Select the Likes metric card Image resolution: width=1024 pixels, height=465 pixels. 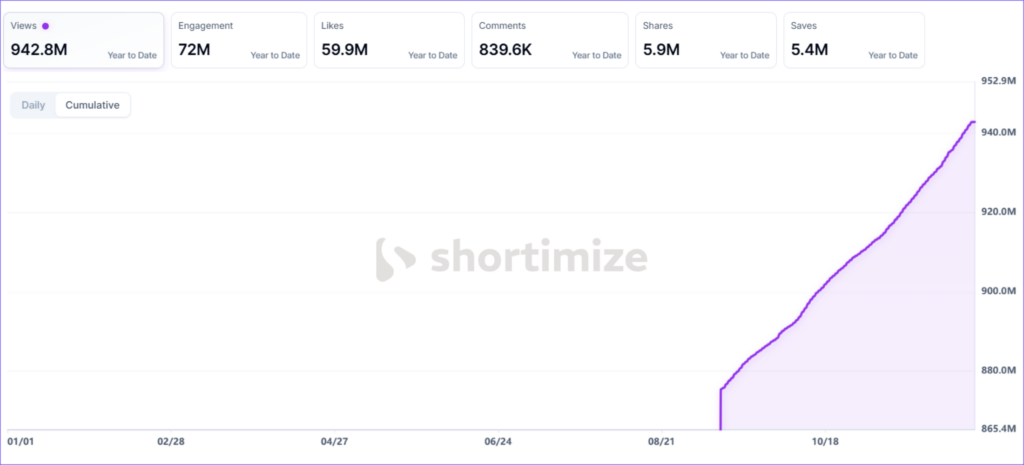389,40
